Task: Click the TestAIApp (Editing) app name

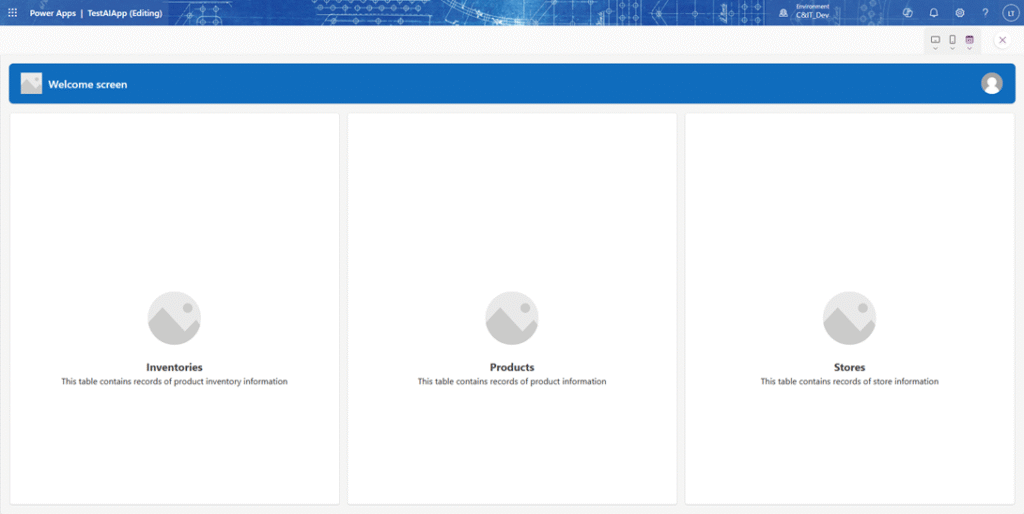Action: coord(125,13)
